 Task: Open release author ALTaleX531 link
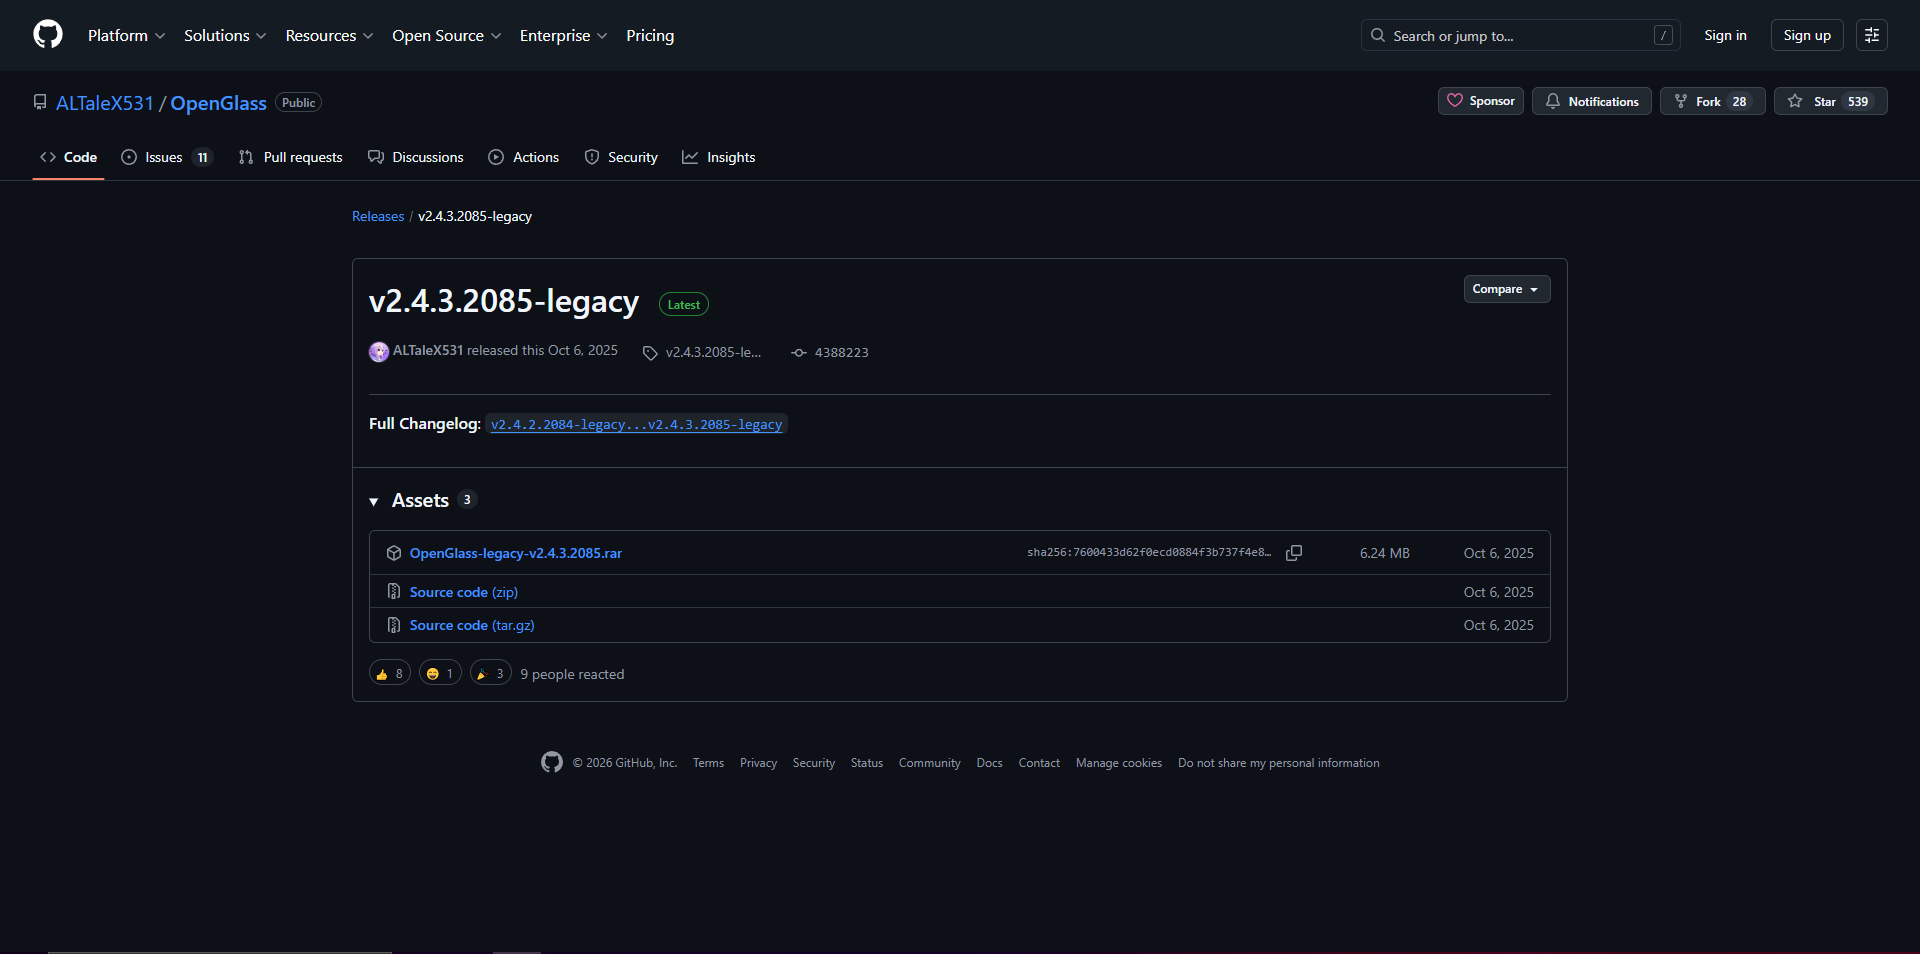pyautogui.click(x=428, y=350)
